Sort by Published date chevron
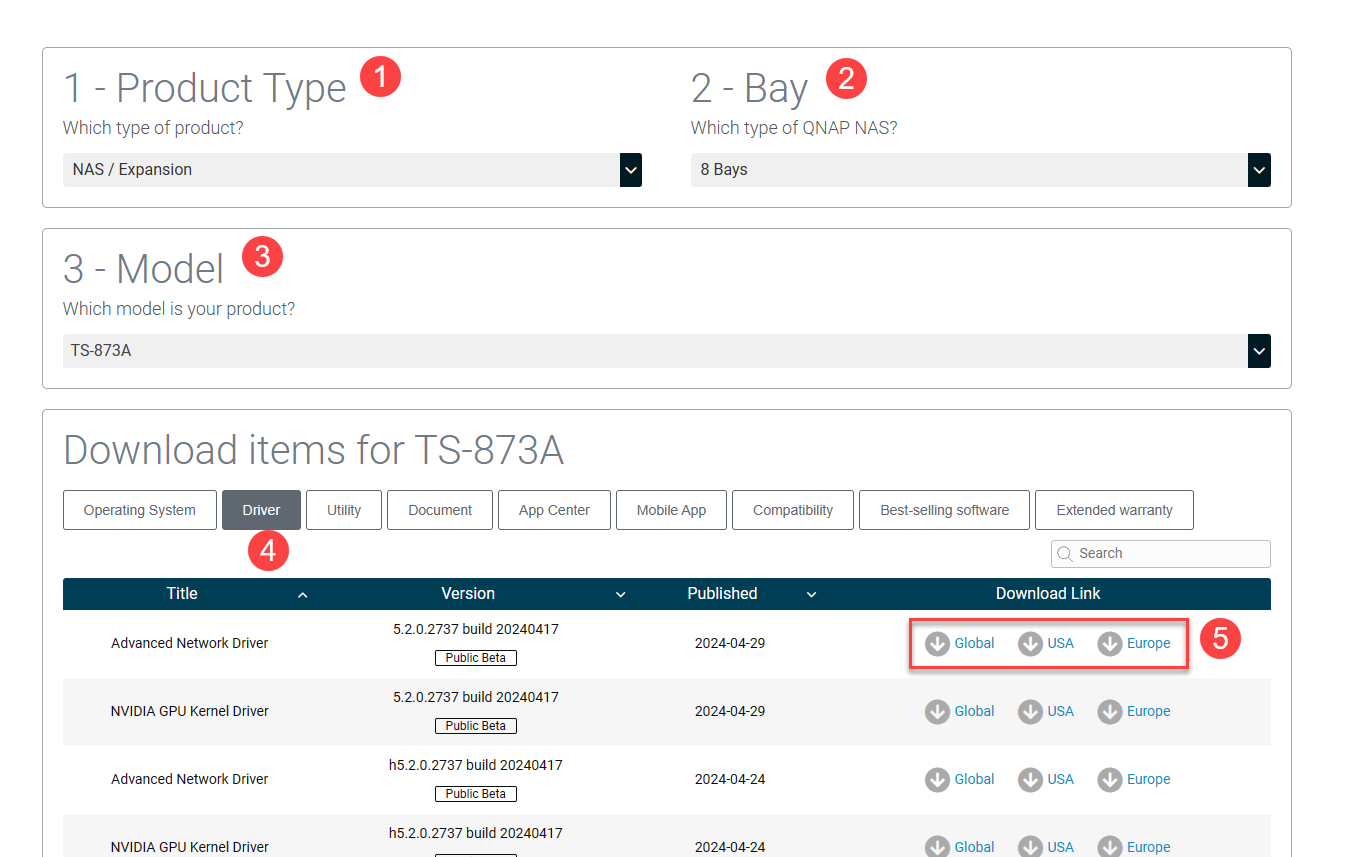 [x=811, y=595]
